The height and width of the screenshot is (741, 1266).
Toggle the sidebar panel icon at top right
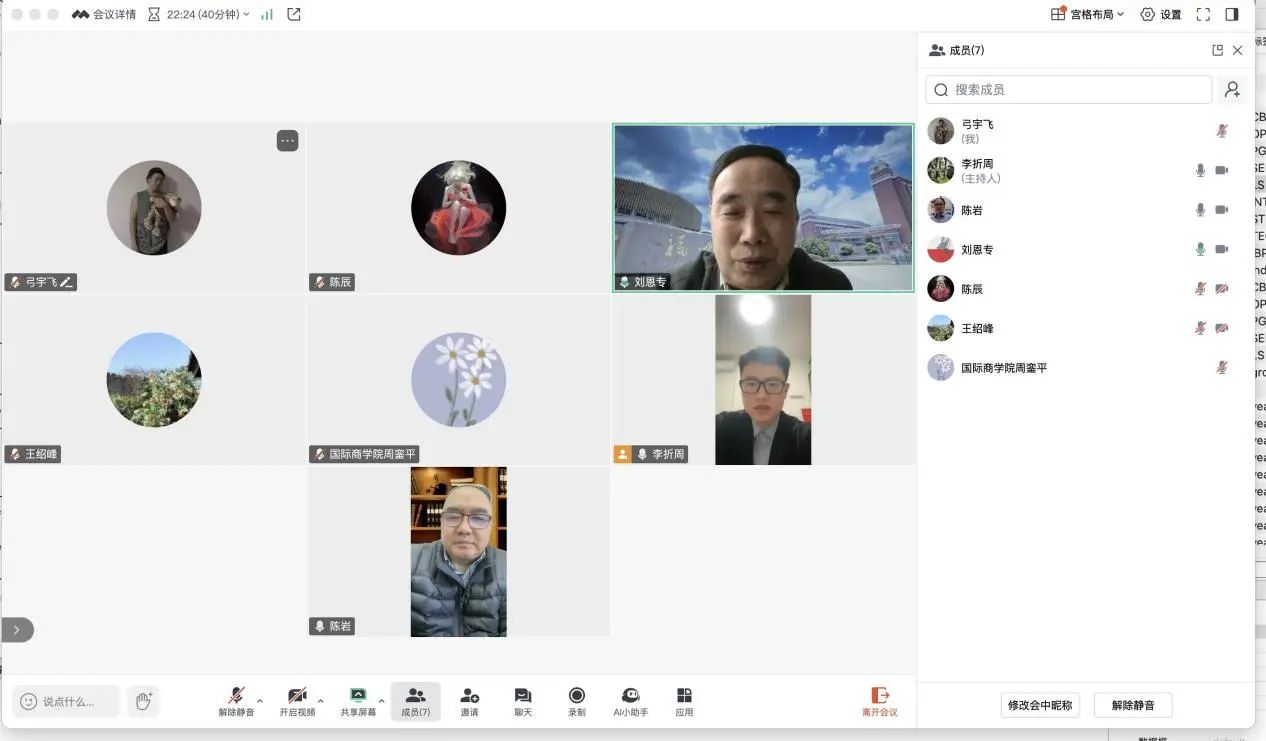[1232, 14]
